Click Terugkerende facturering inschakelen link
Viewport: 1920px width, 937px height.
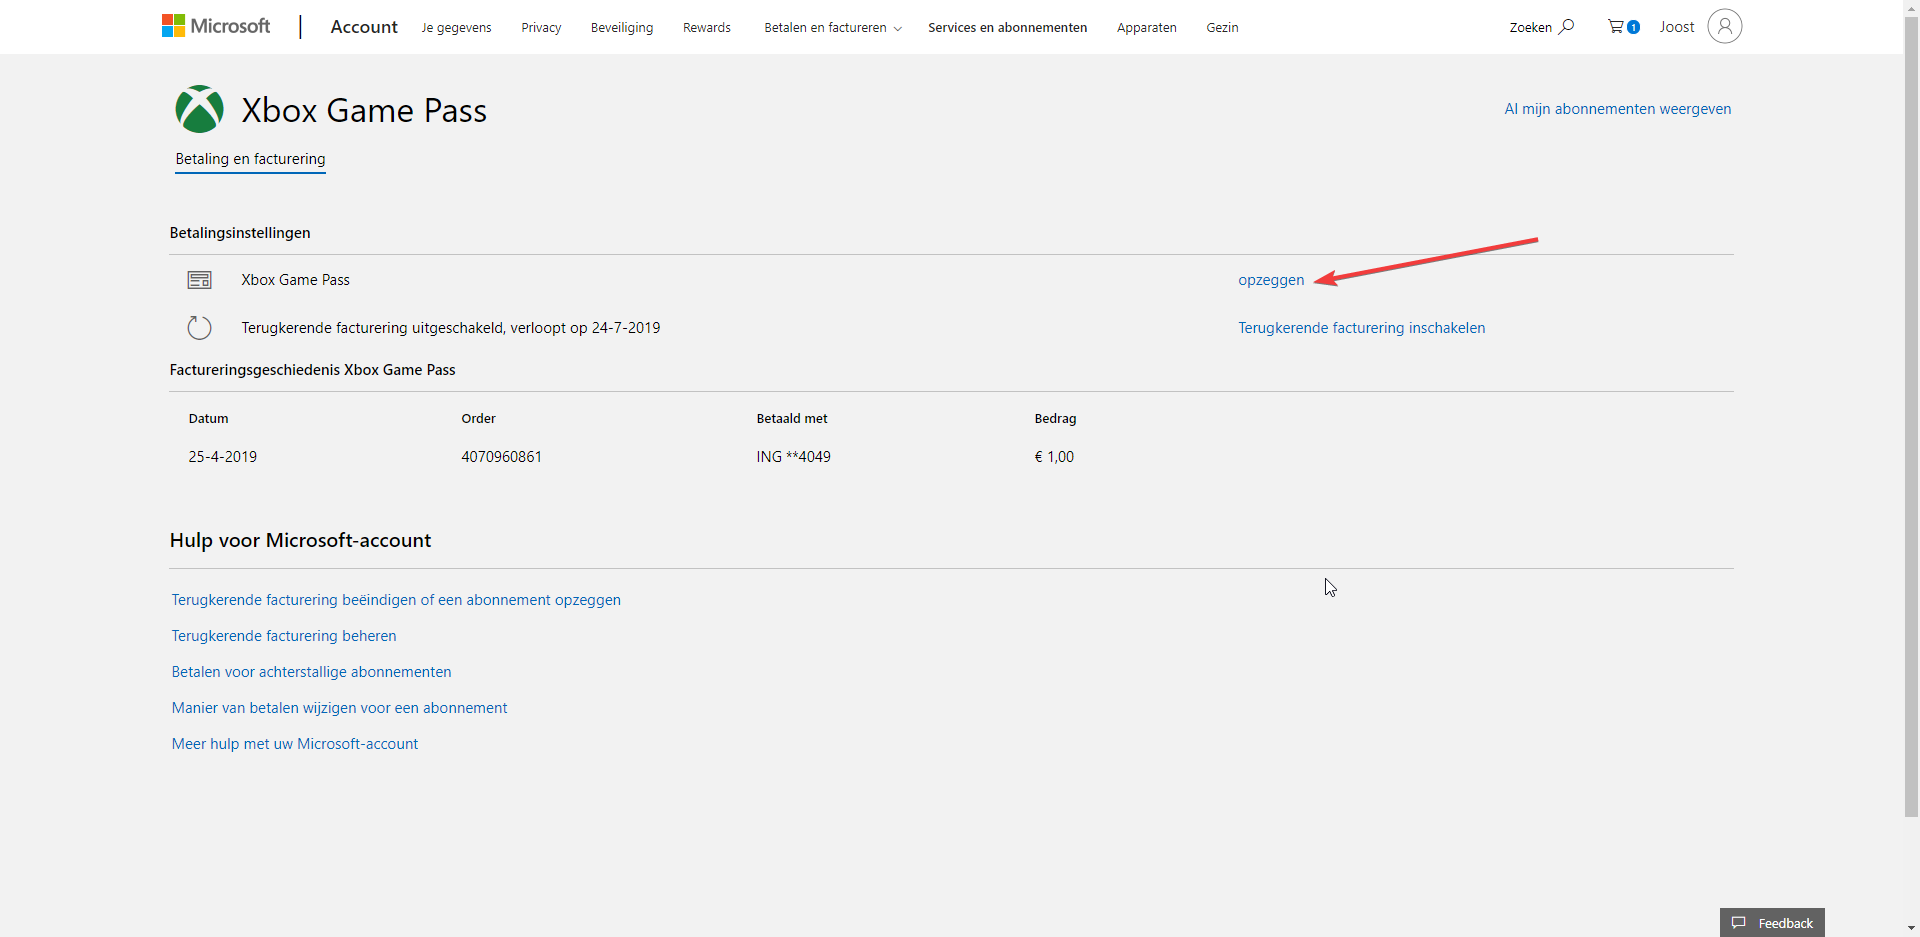(x=1361, y=328)
